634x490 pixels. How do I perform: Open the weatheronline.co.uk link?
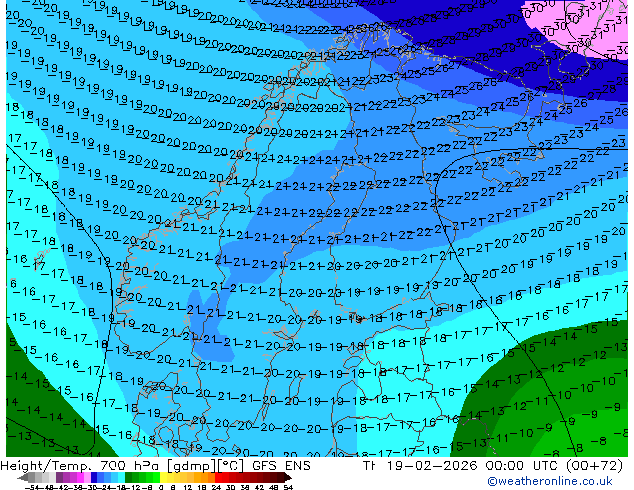coord(550,481)
